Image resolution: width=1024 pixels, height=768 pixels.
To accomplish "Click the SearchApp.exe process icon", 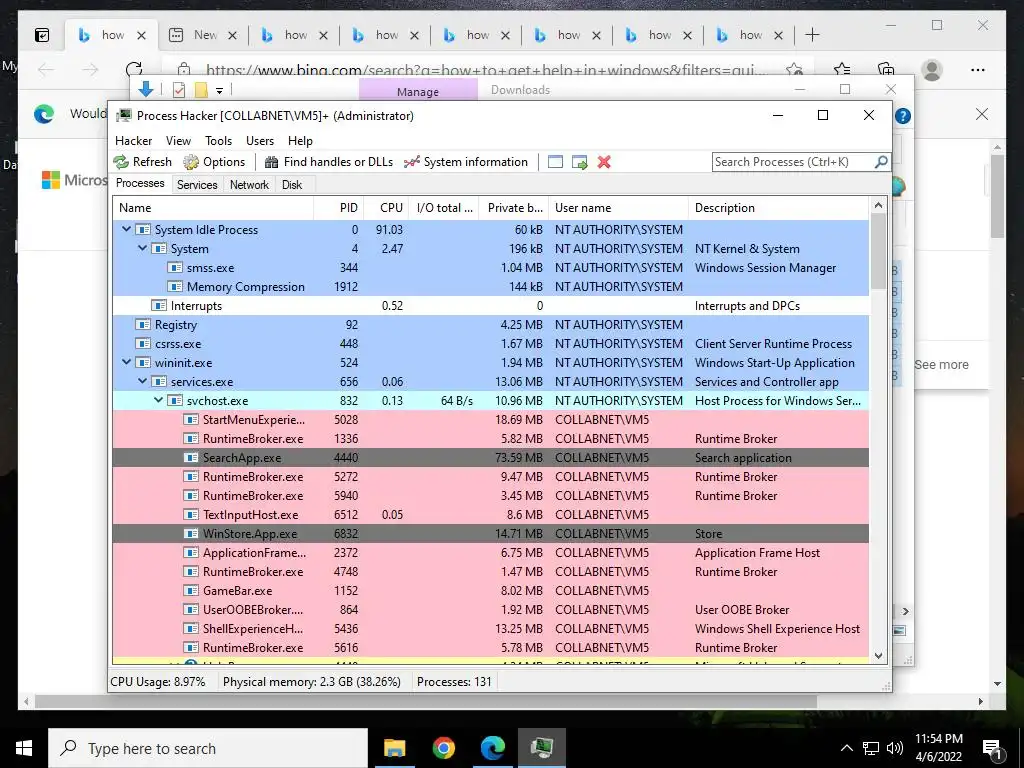I will pyautogui.click(x=191, y=458).
